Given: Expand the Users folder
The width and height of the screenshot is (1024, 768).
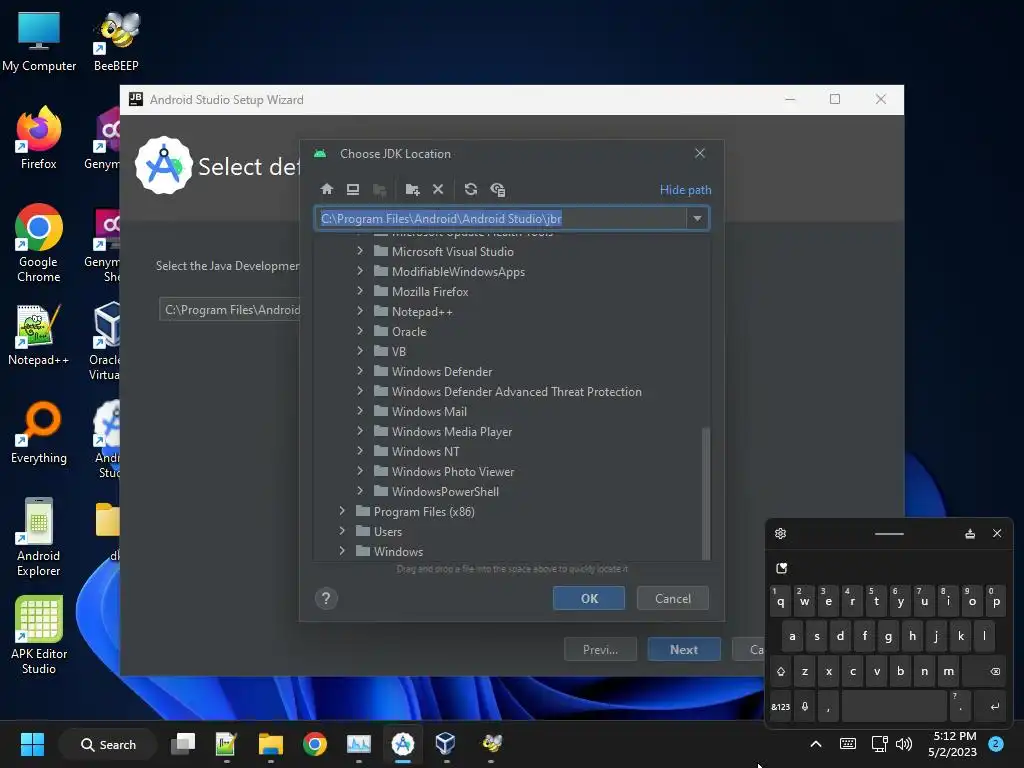Looking at the screenshot, I should [x=342, y=531].
